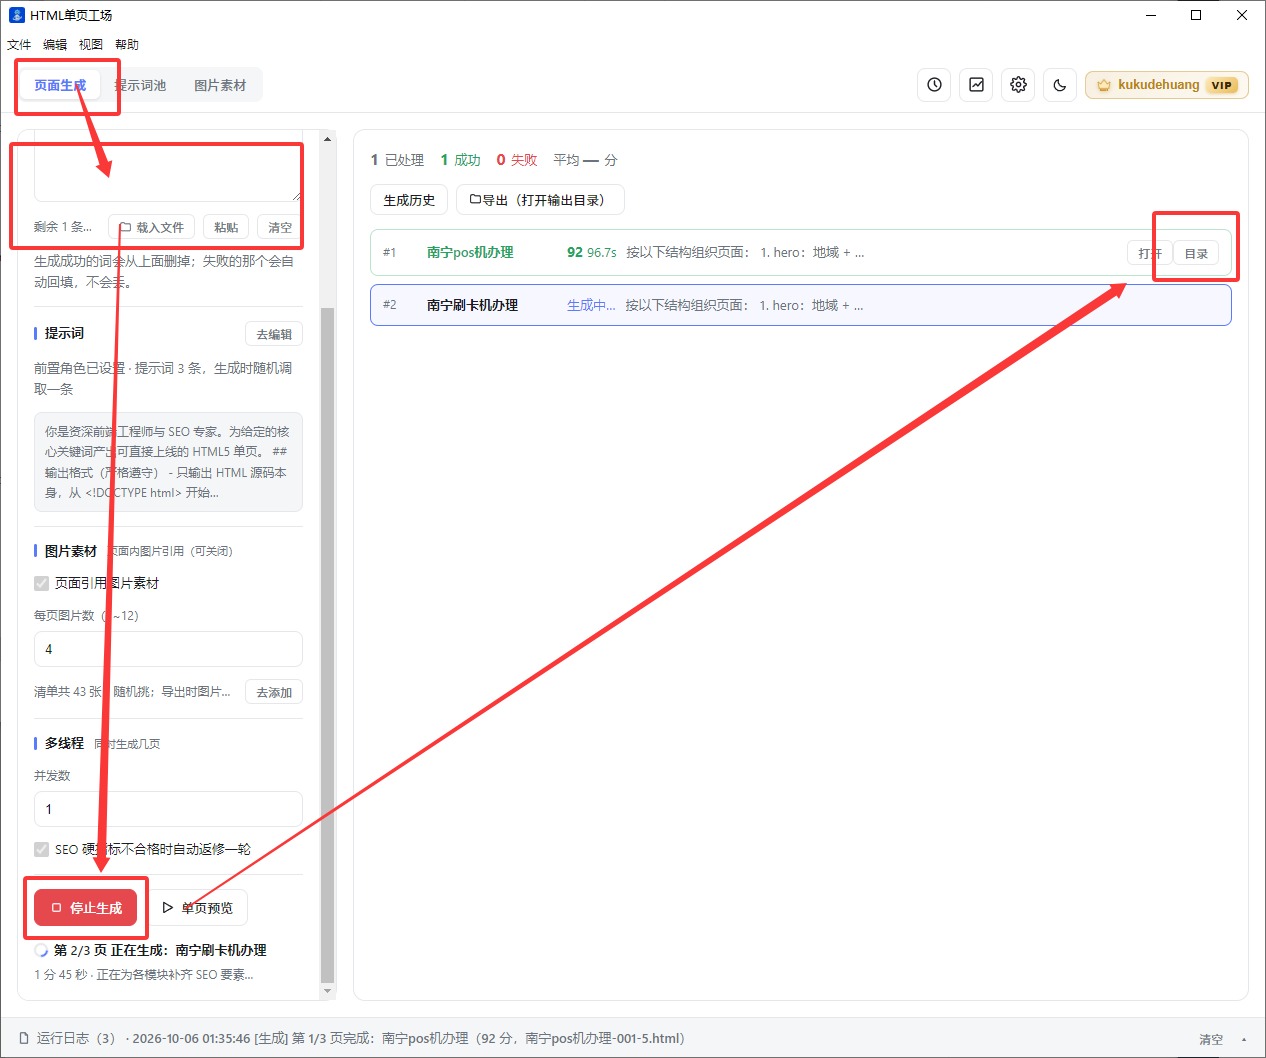Viewport: 1266px width, 1058px height.
Task: Open the 视图 menu
Action: coord(91,44)
